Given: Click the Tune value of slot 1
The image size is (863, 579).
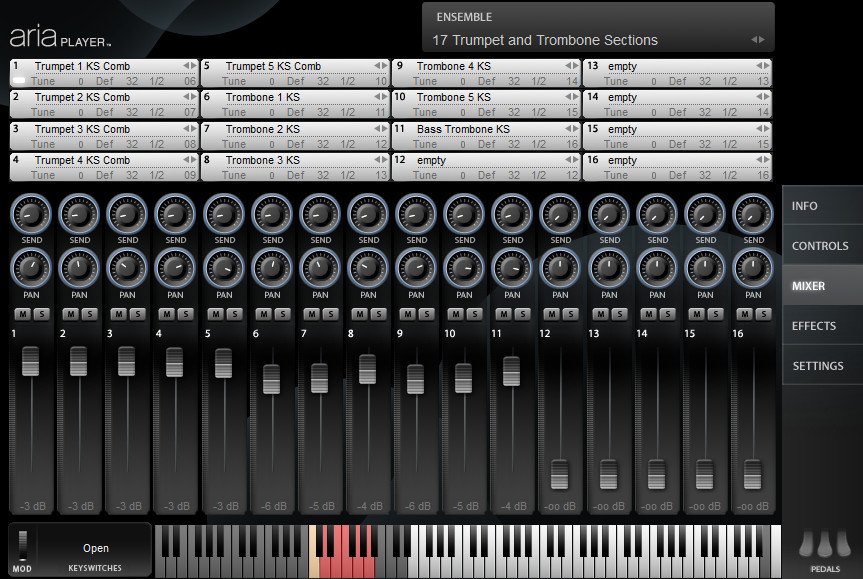Looking at the screenshot, I should 81,81.
